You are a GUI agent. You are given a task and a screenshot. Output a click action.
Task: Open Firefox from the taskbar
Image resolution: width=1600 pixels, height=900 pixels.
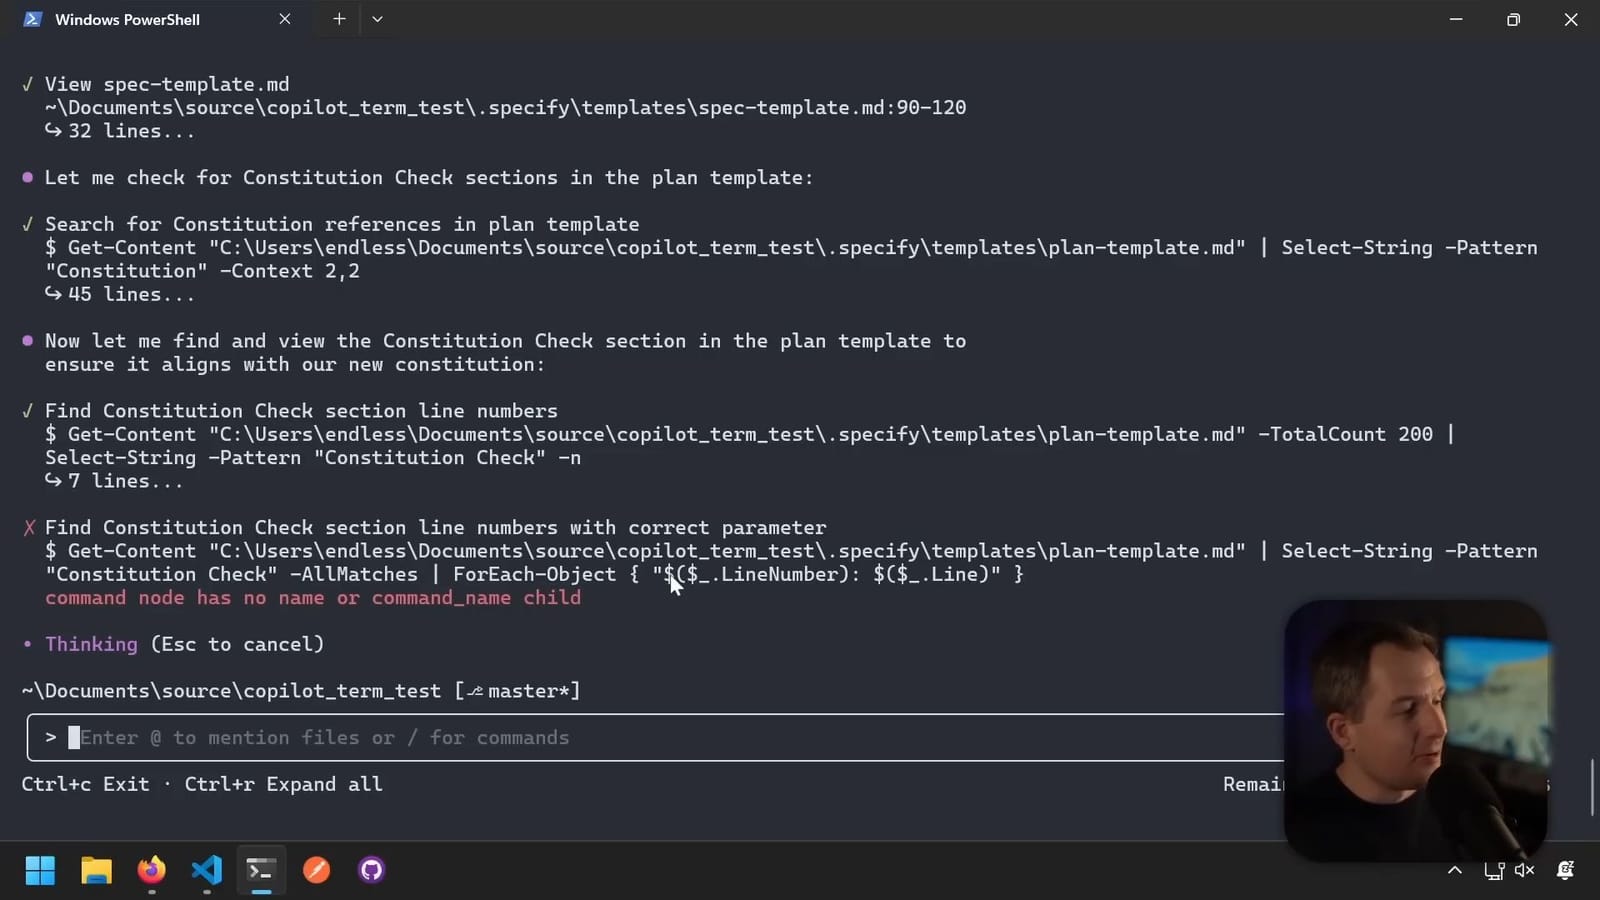click(x=151, y=870)
